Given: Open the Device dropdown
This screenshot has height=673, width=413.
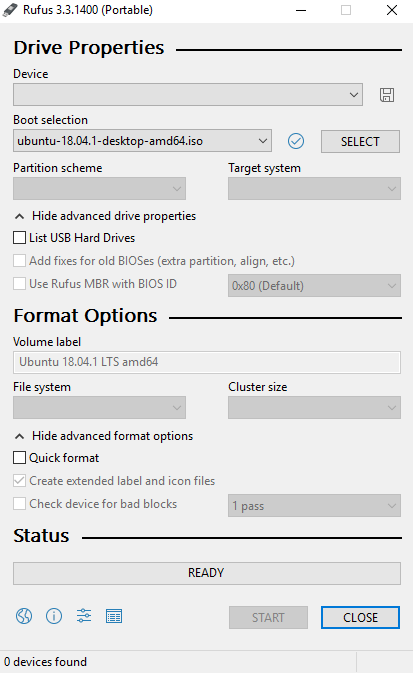Looking at the screenshot, I should [188, 94].
